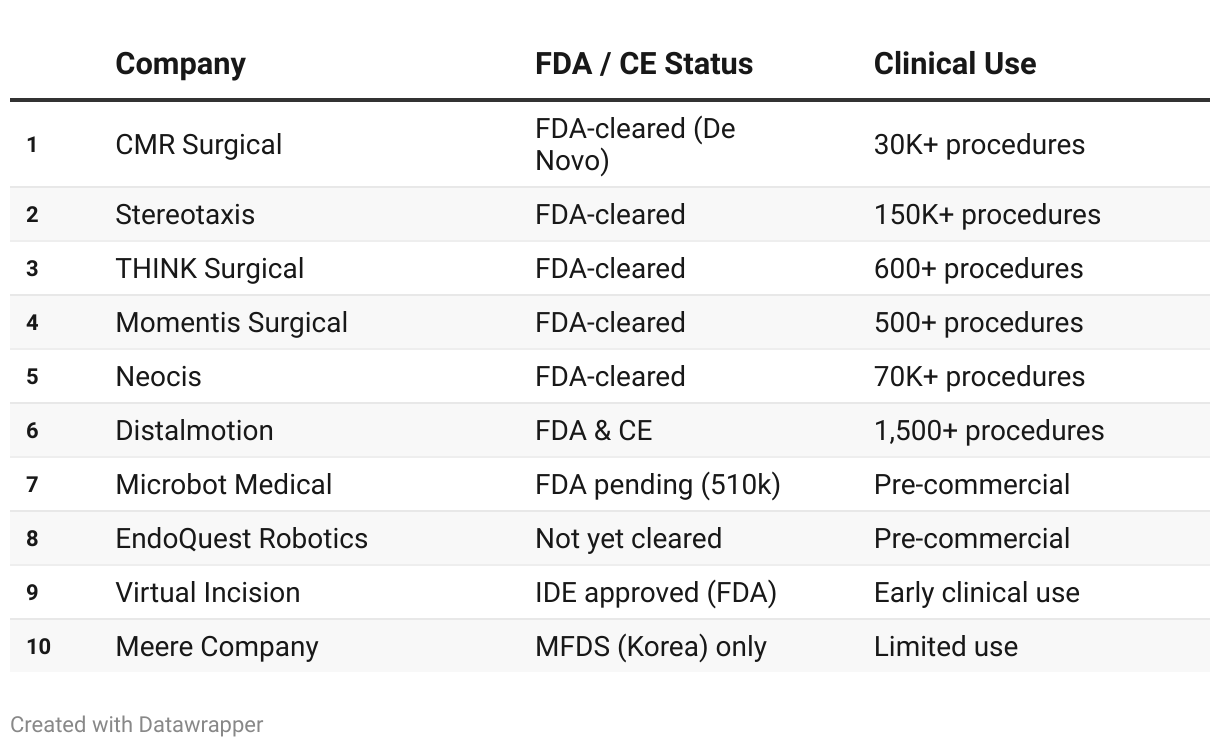Select the Microbot Medical cell
1220x748 pixels.
click(x=224, y=485)
